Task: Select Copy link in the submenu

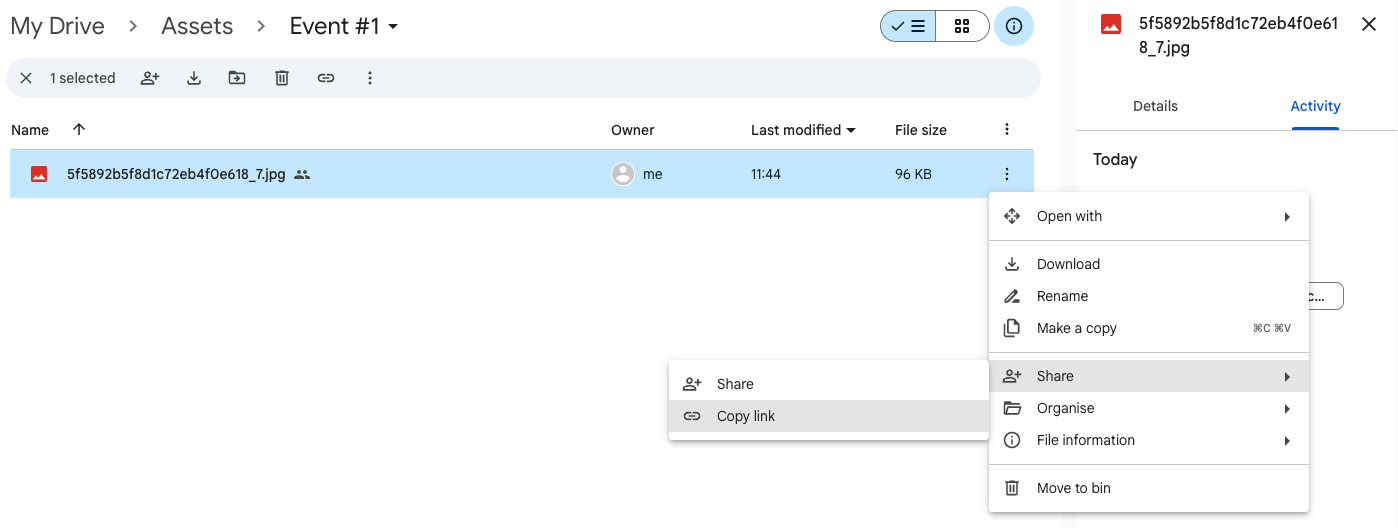Action: click(x=829, y=416)
